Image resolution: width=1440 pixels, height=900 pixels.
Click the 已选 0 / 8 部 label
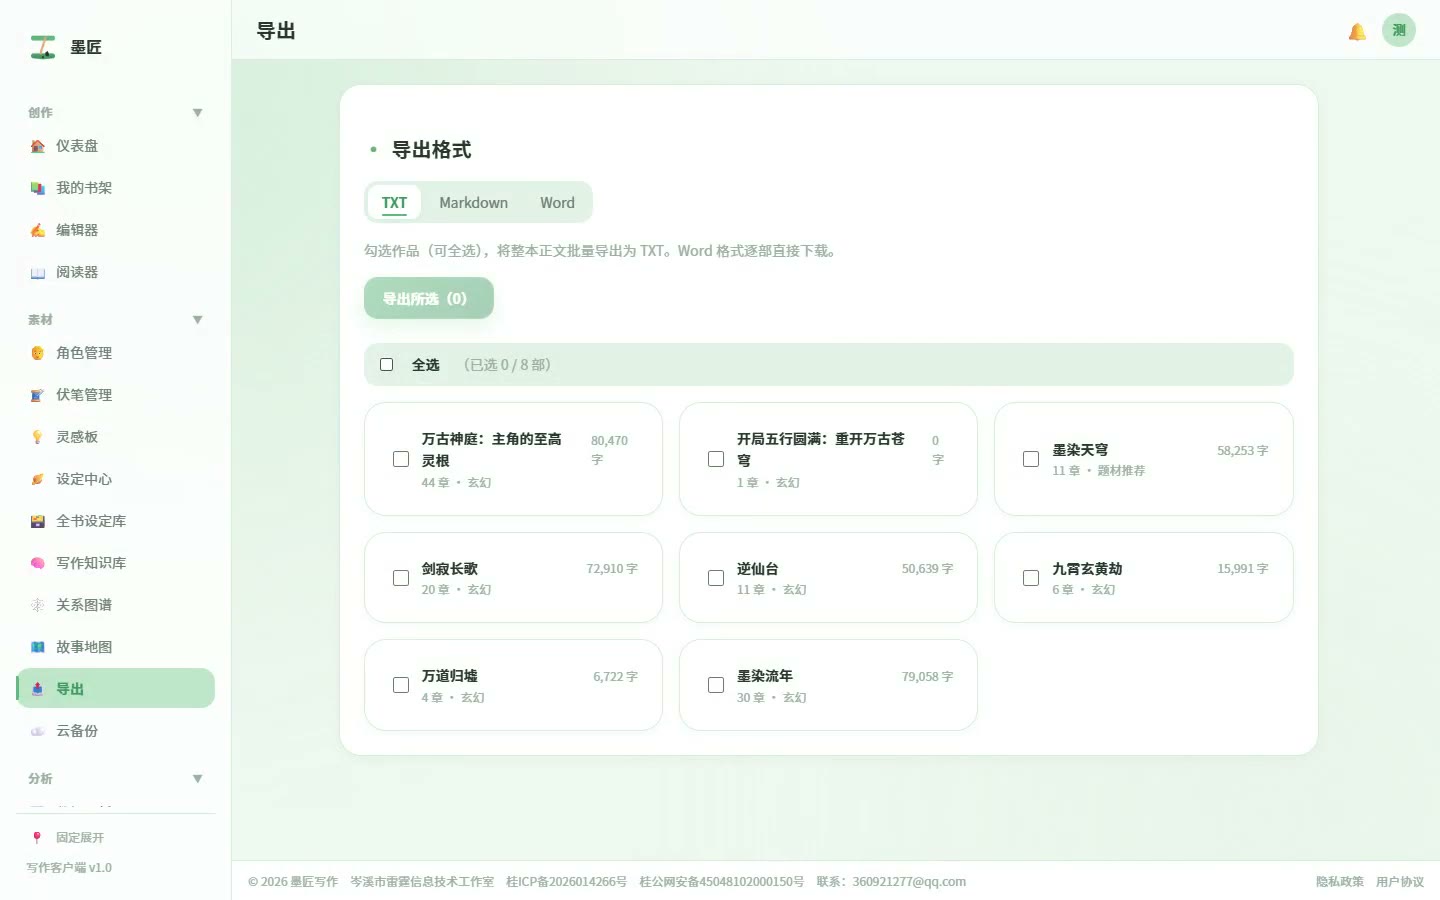click(507, 365)
